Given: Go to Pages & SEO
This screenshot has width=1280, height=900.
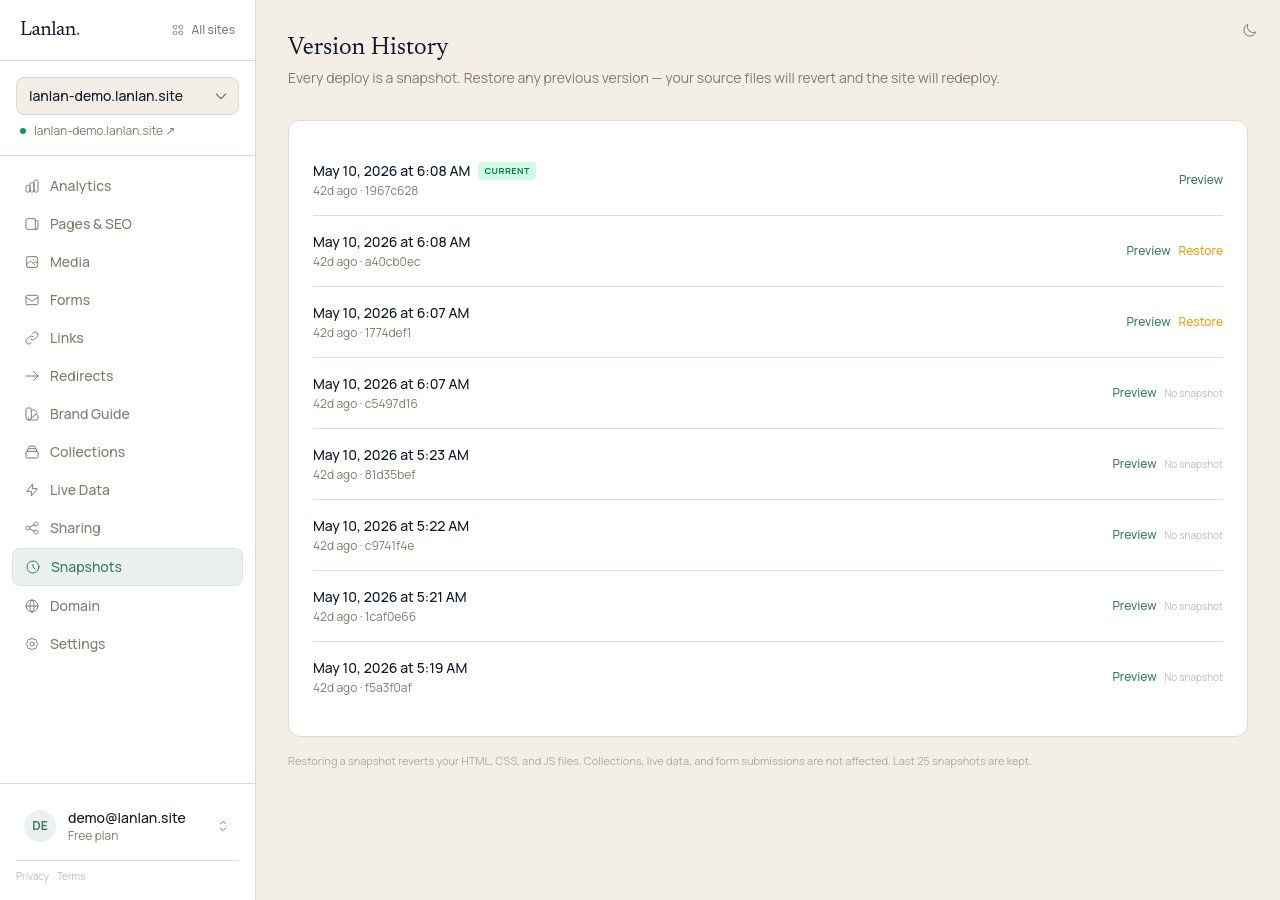Looking at the screenshot, I should click(127, 224).
